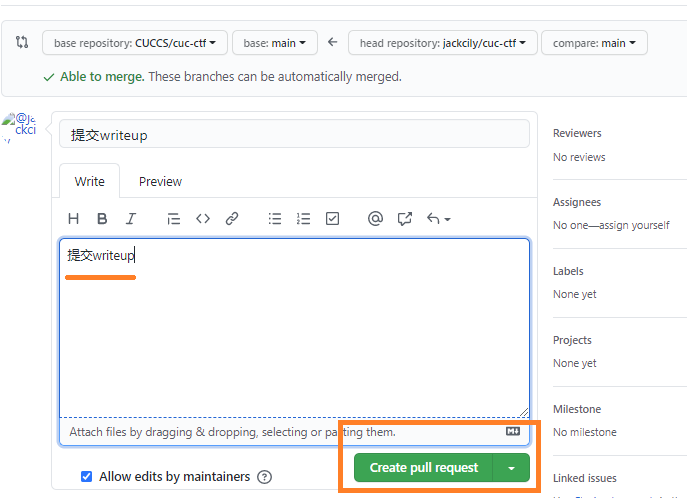Click 'None yet' under Projects

[x=574, y=363]
